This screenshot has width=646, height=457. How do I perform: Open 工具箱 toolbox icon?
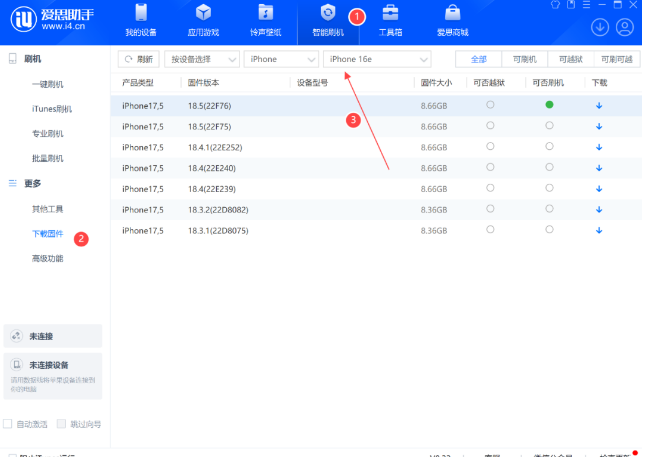[390, 13]
